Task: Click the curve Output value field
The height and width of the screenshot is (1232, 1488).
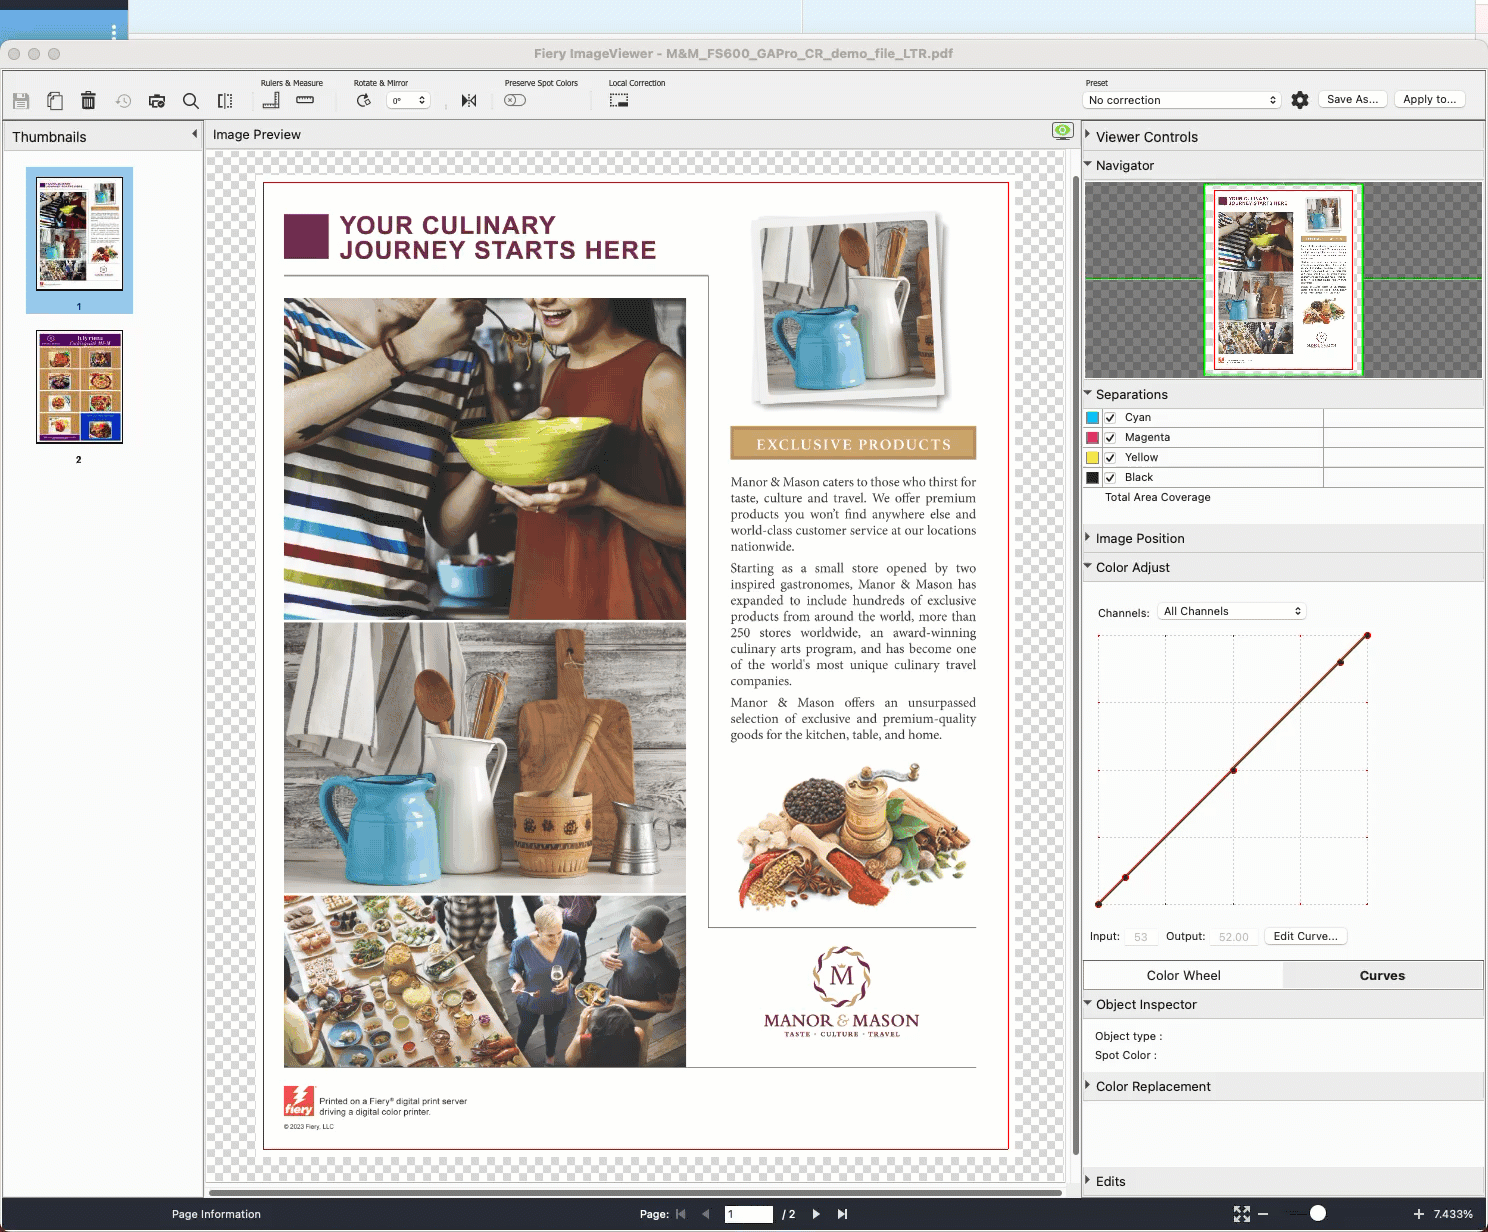Action: coord(1234,937)
